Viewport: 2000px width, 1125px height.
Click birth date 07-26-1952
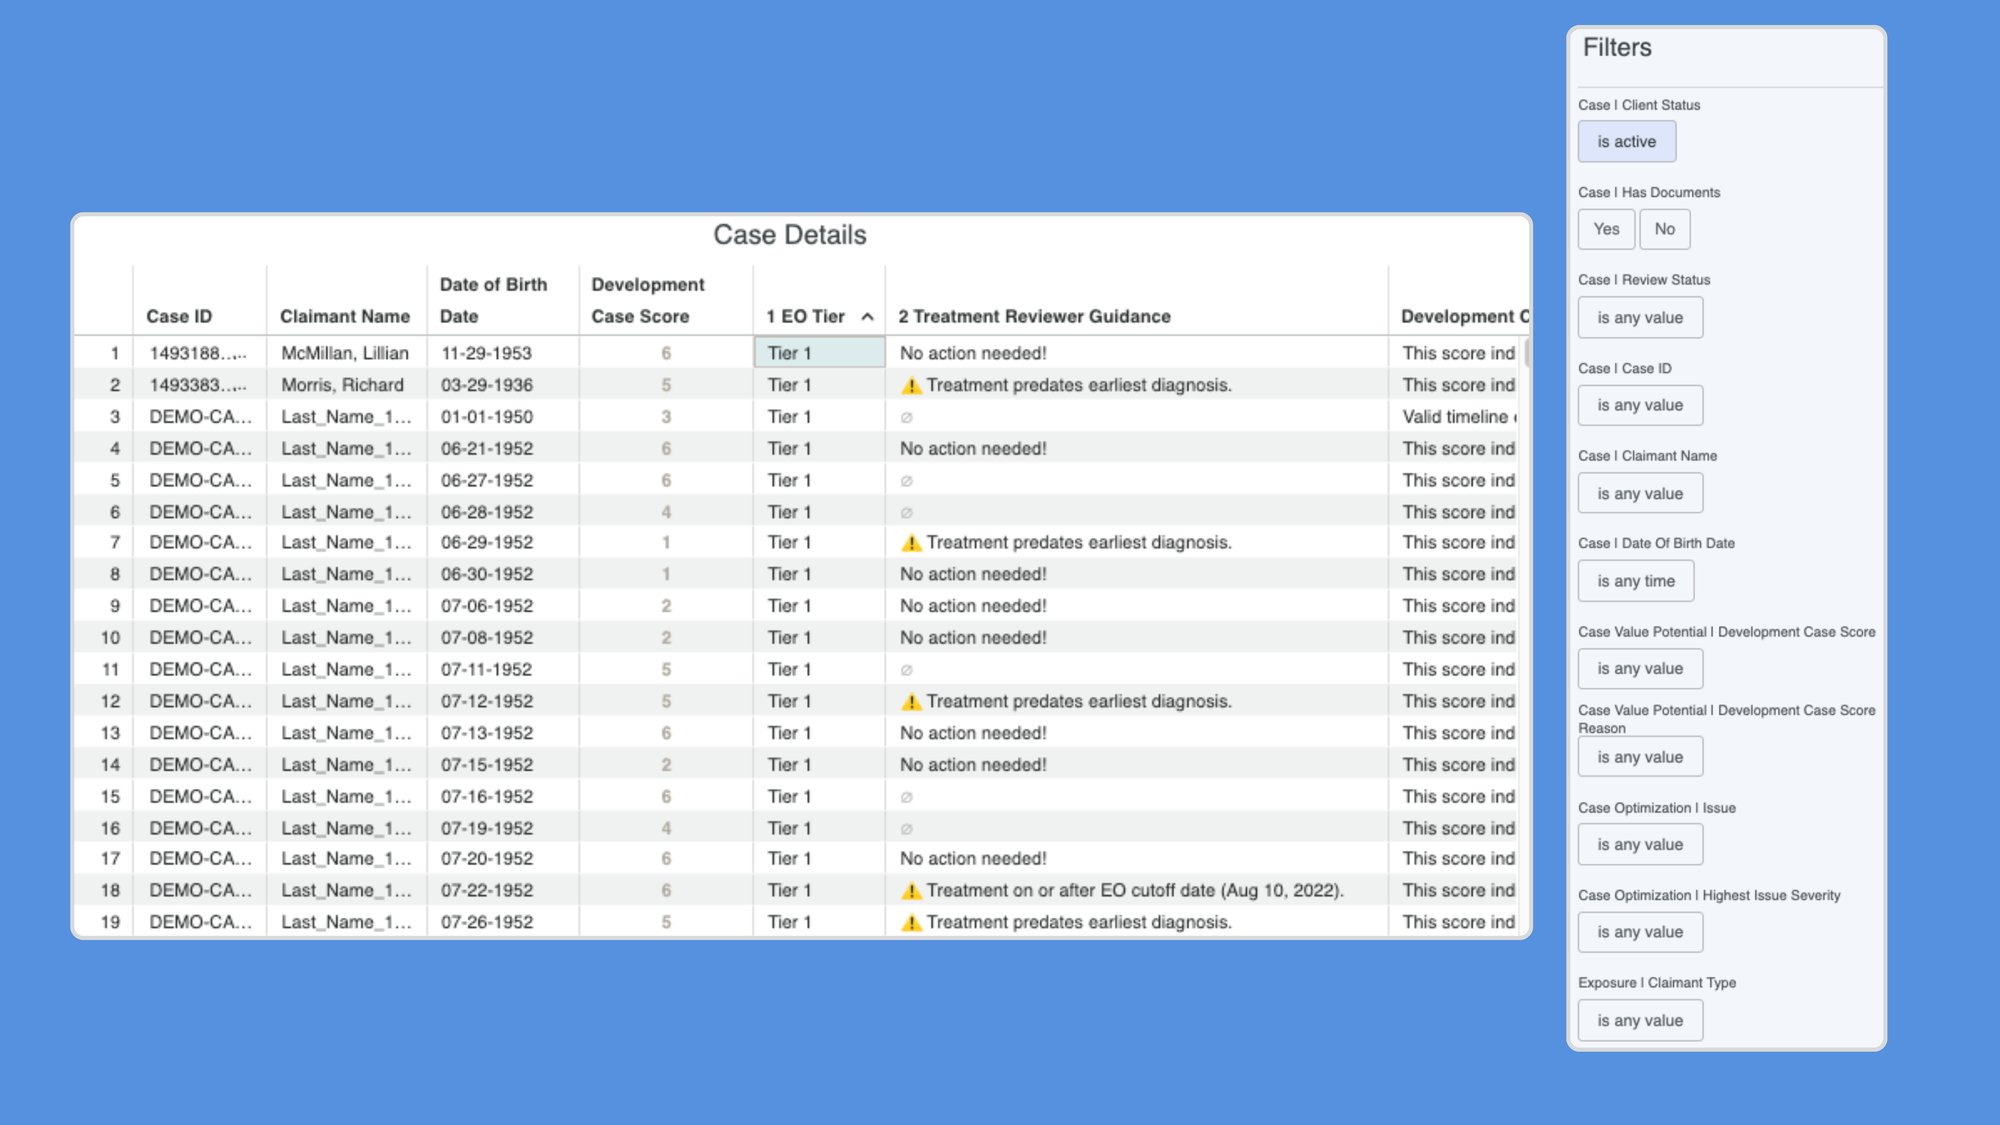486,923
